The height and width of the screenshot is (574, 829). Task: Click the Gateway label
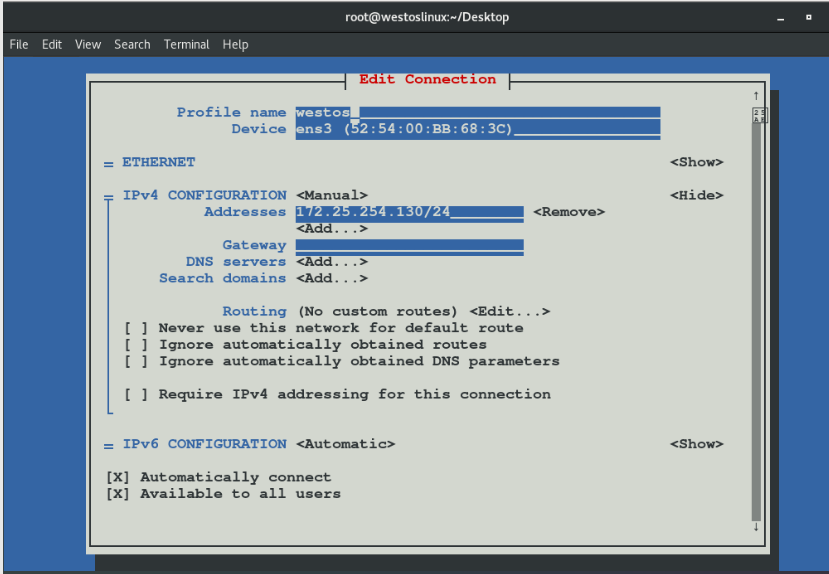[x=254, y=245]
